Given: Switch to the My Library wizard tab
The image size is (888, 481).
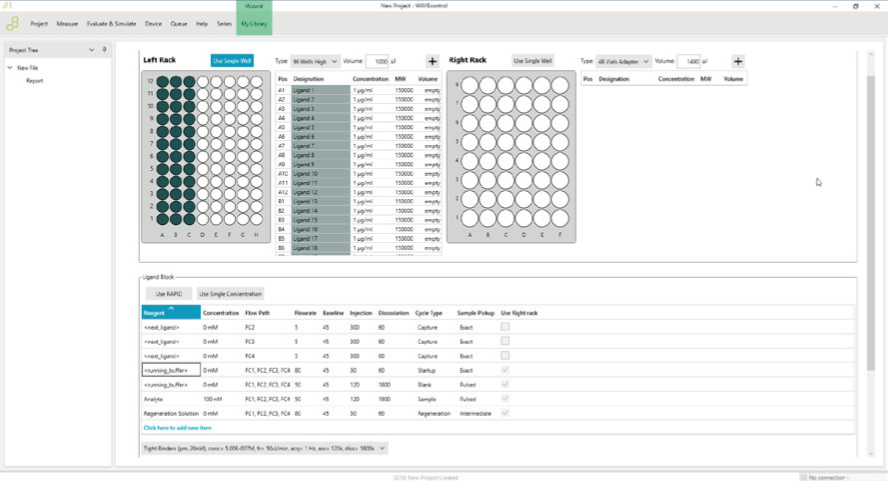Looking at the screenshot, I should 254,24.
